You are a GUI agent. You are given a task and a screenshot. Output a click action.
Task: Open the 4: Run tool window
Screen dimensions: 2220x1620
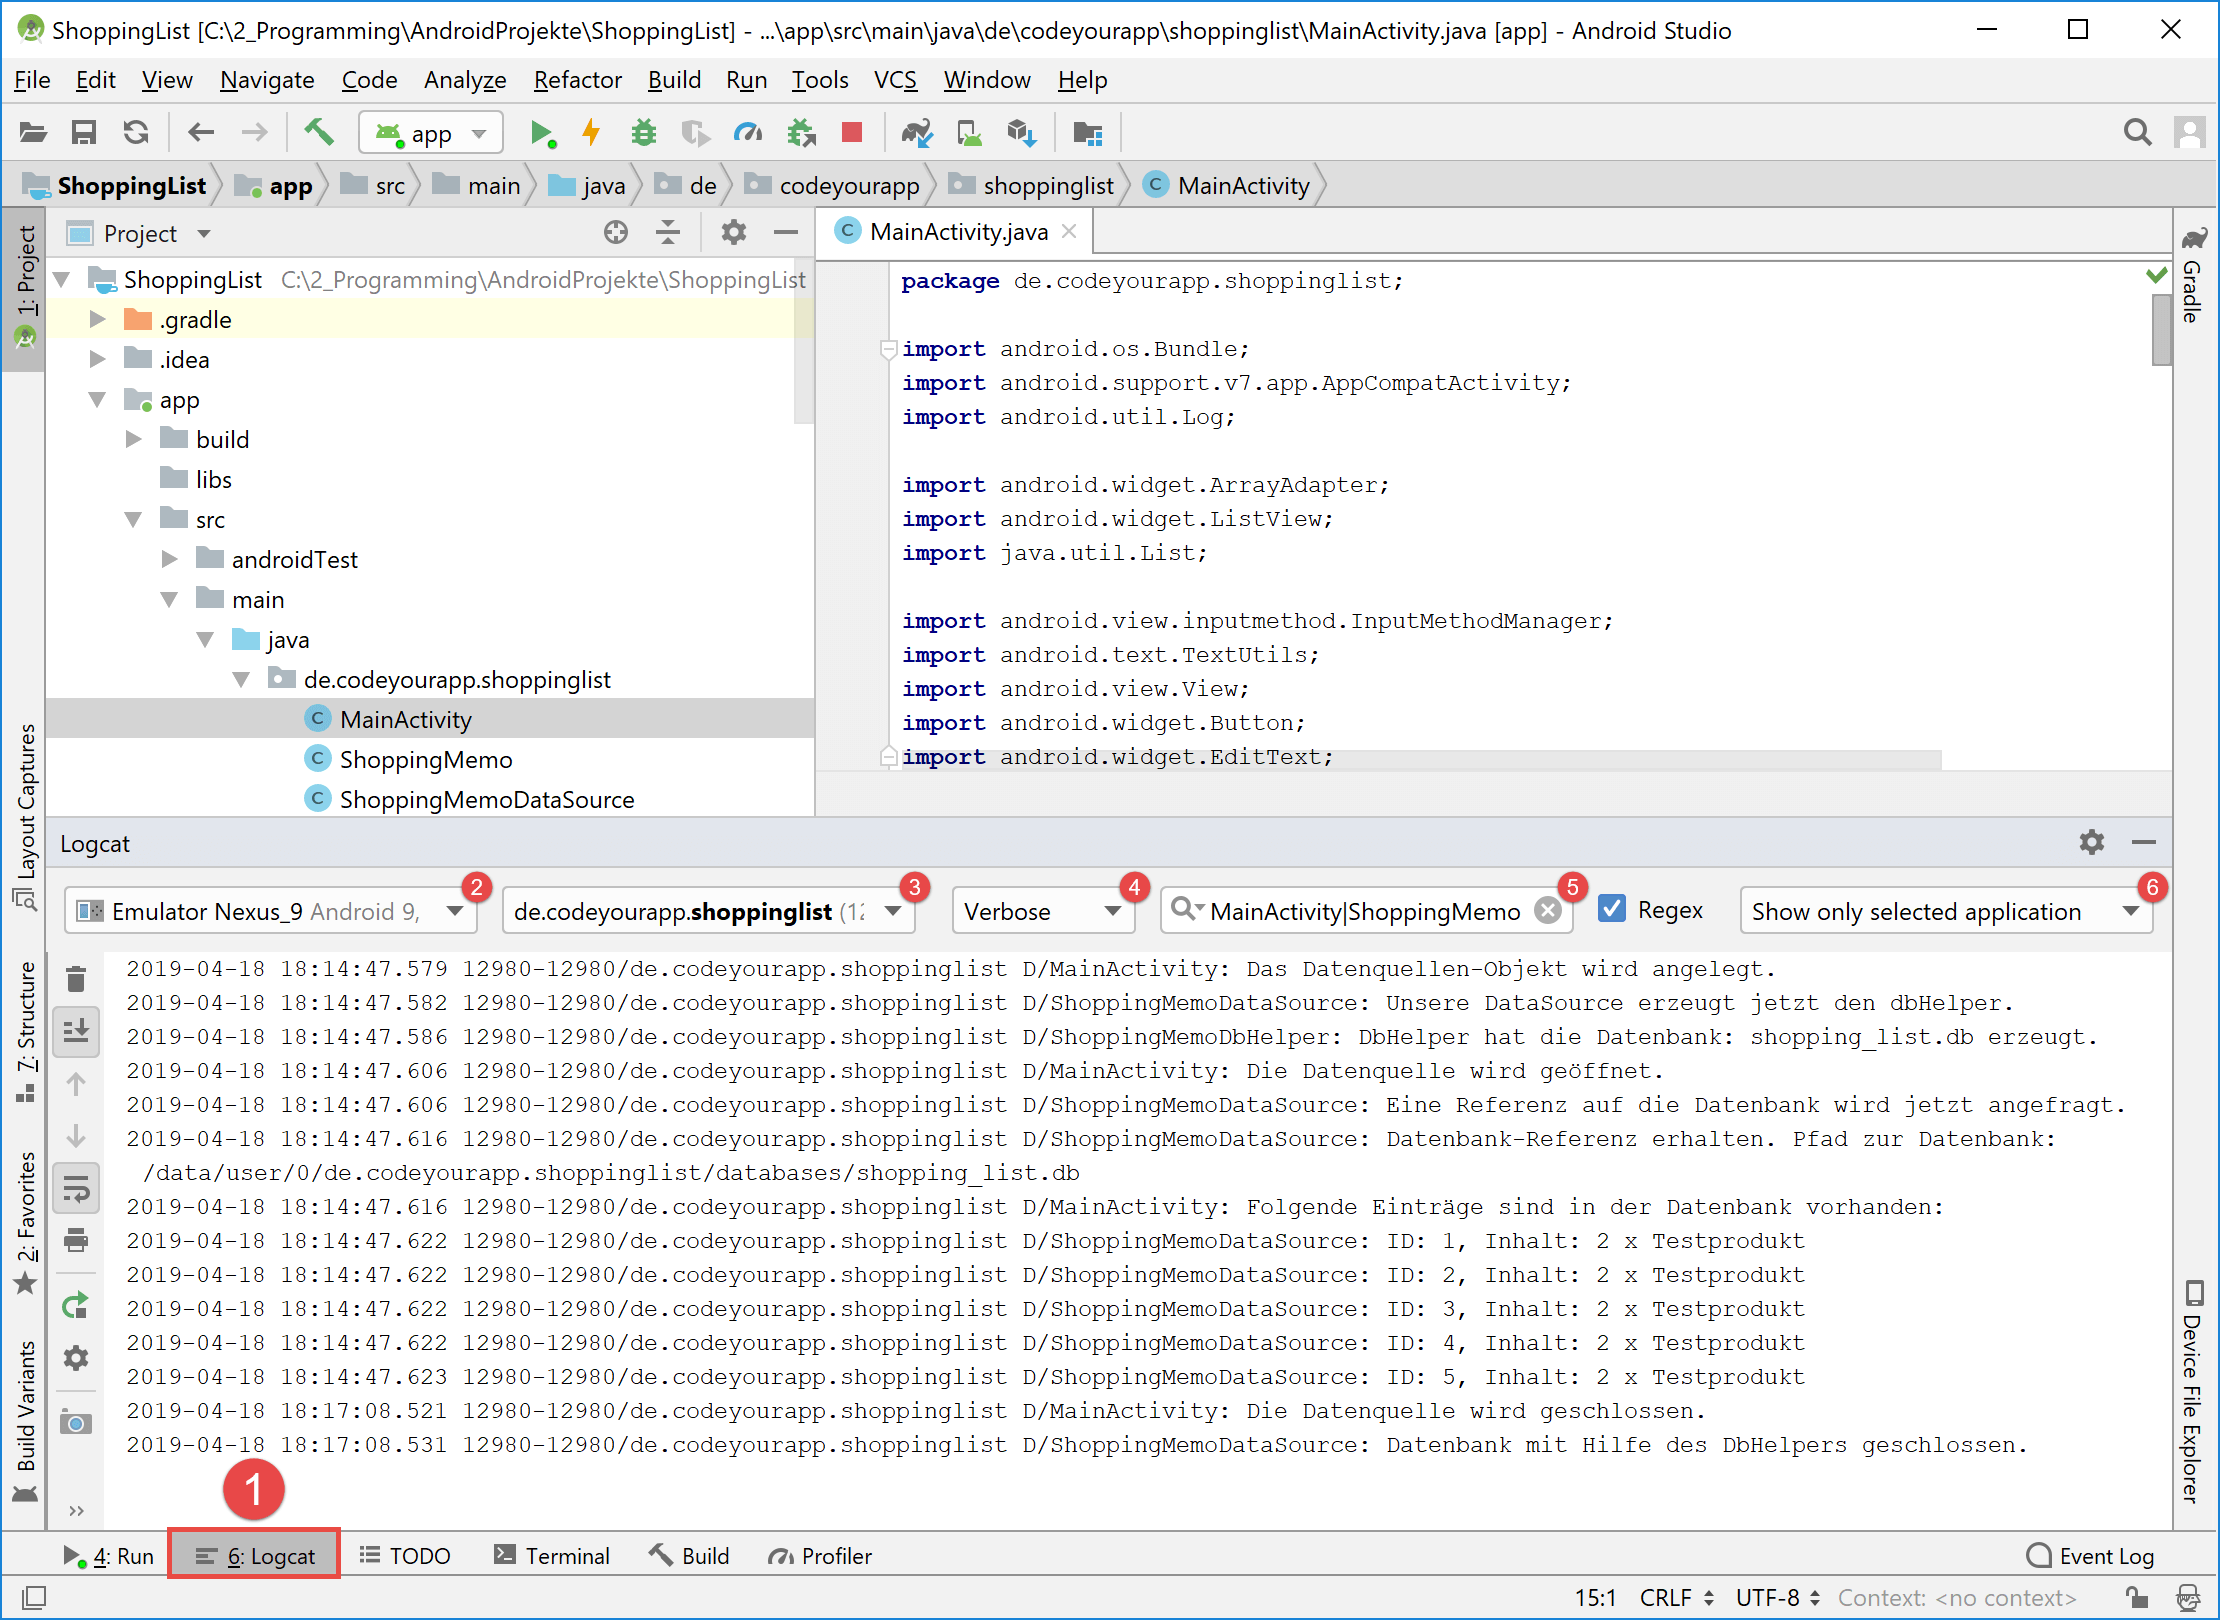point(108,1556)
